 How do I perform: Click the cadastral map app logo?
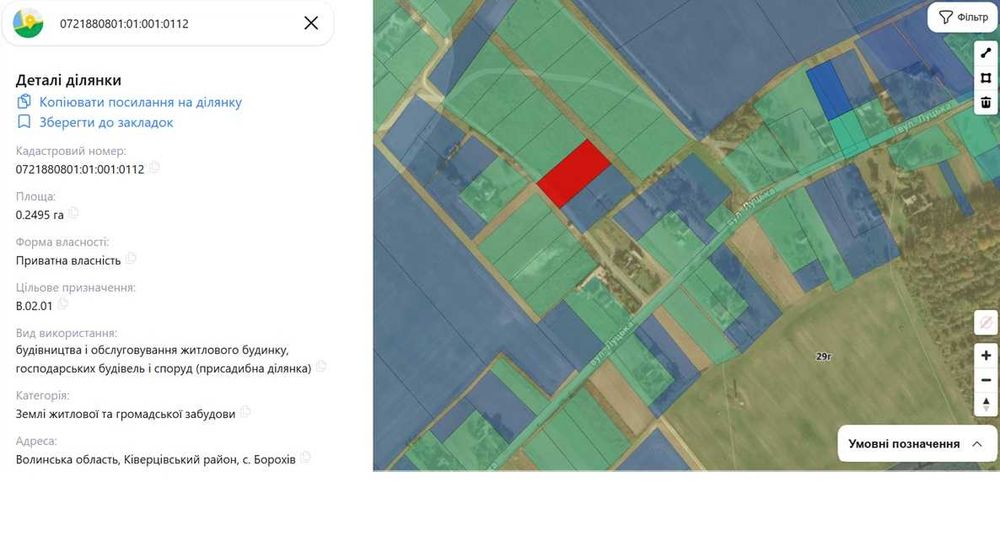tap(28, 24)
